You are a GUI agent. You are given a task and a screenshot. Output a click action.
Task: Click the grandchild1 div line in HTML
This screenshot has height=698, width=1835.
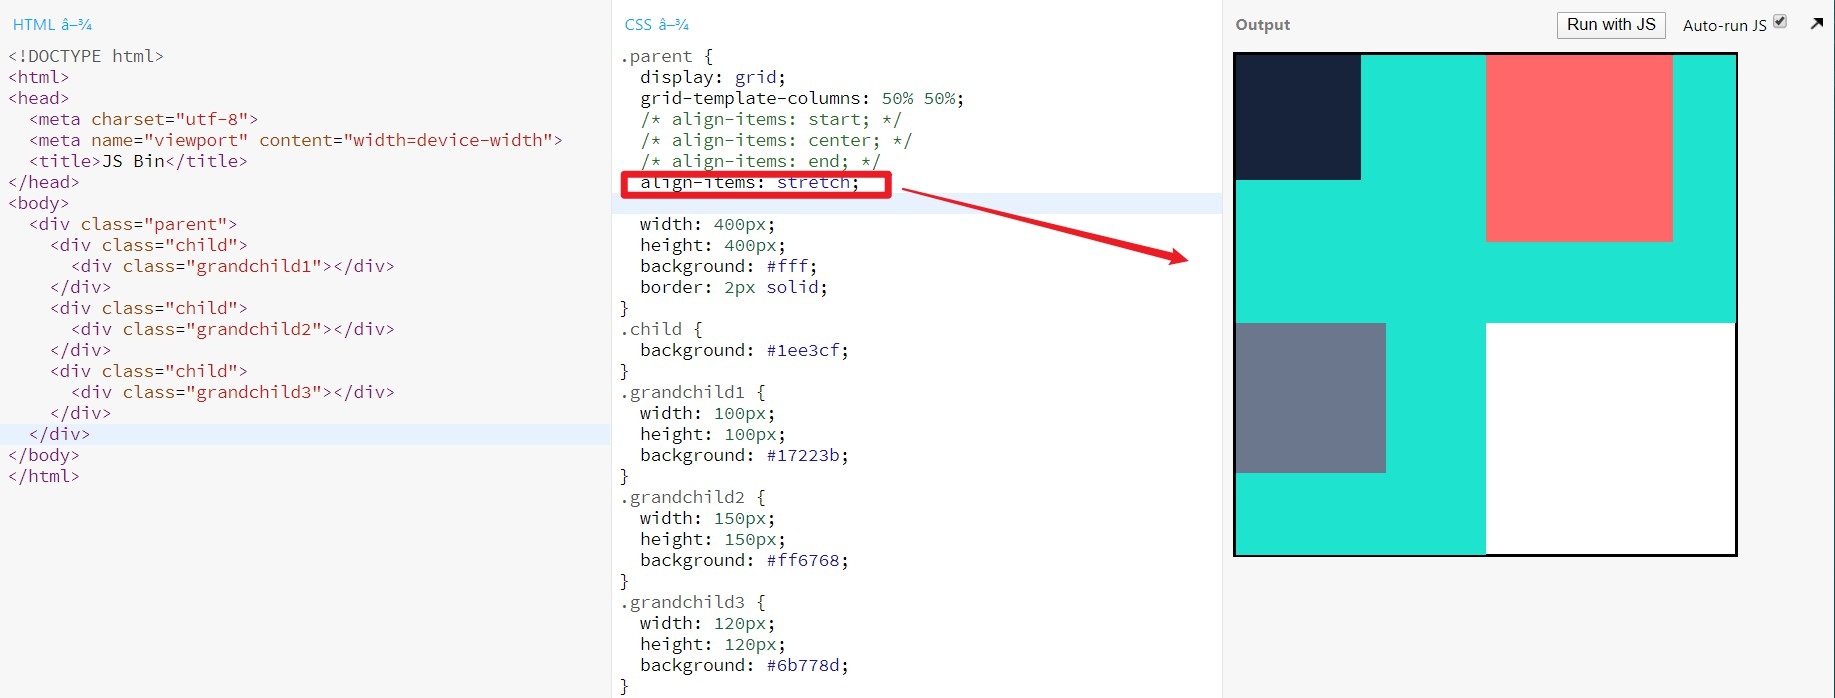pos(233,266)
